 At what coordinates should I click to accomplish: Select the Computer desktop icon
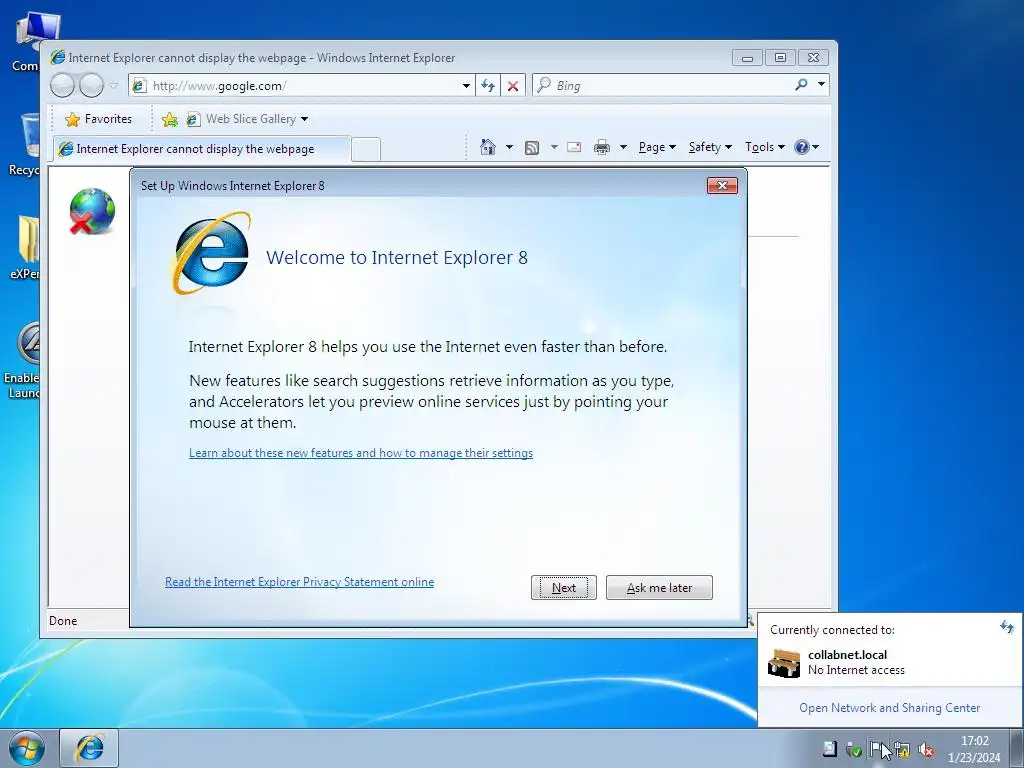pos(27,42)
